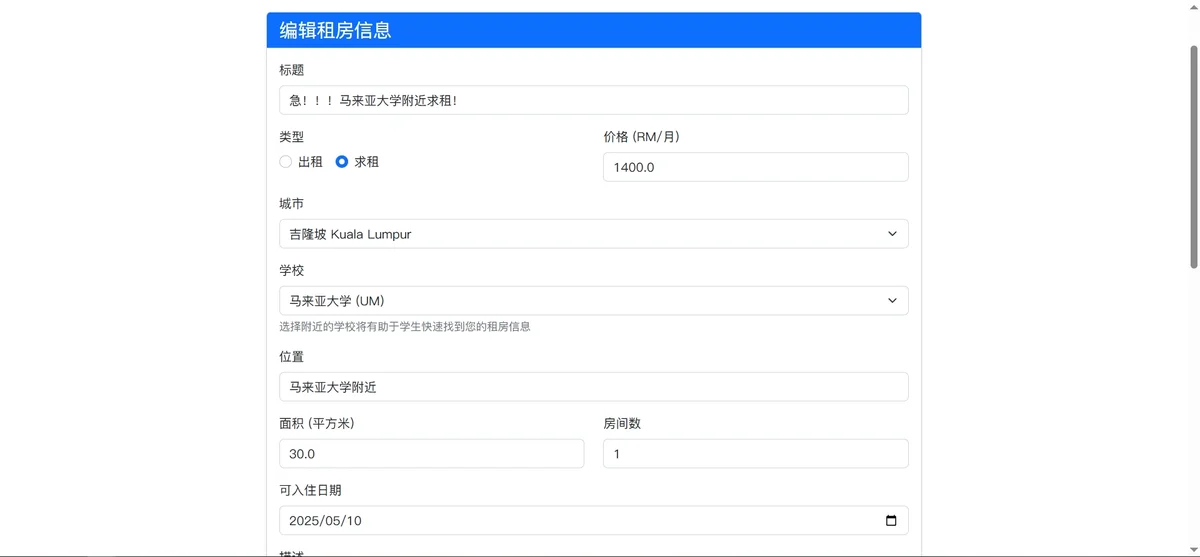The width and height of the screenshot is (1200, 557).
Task: Click the 面积 (平方米) area field
Action: (x=432, y=454)
